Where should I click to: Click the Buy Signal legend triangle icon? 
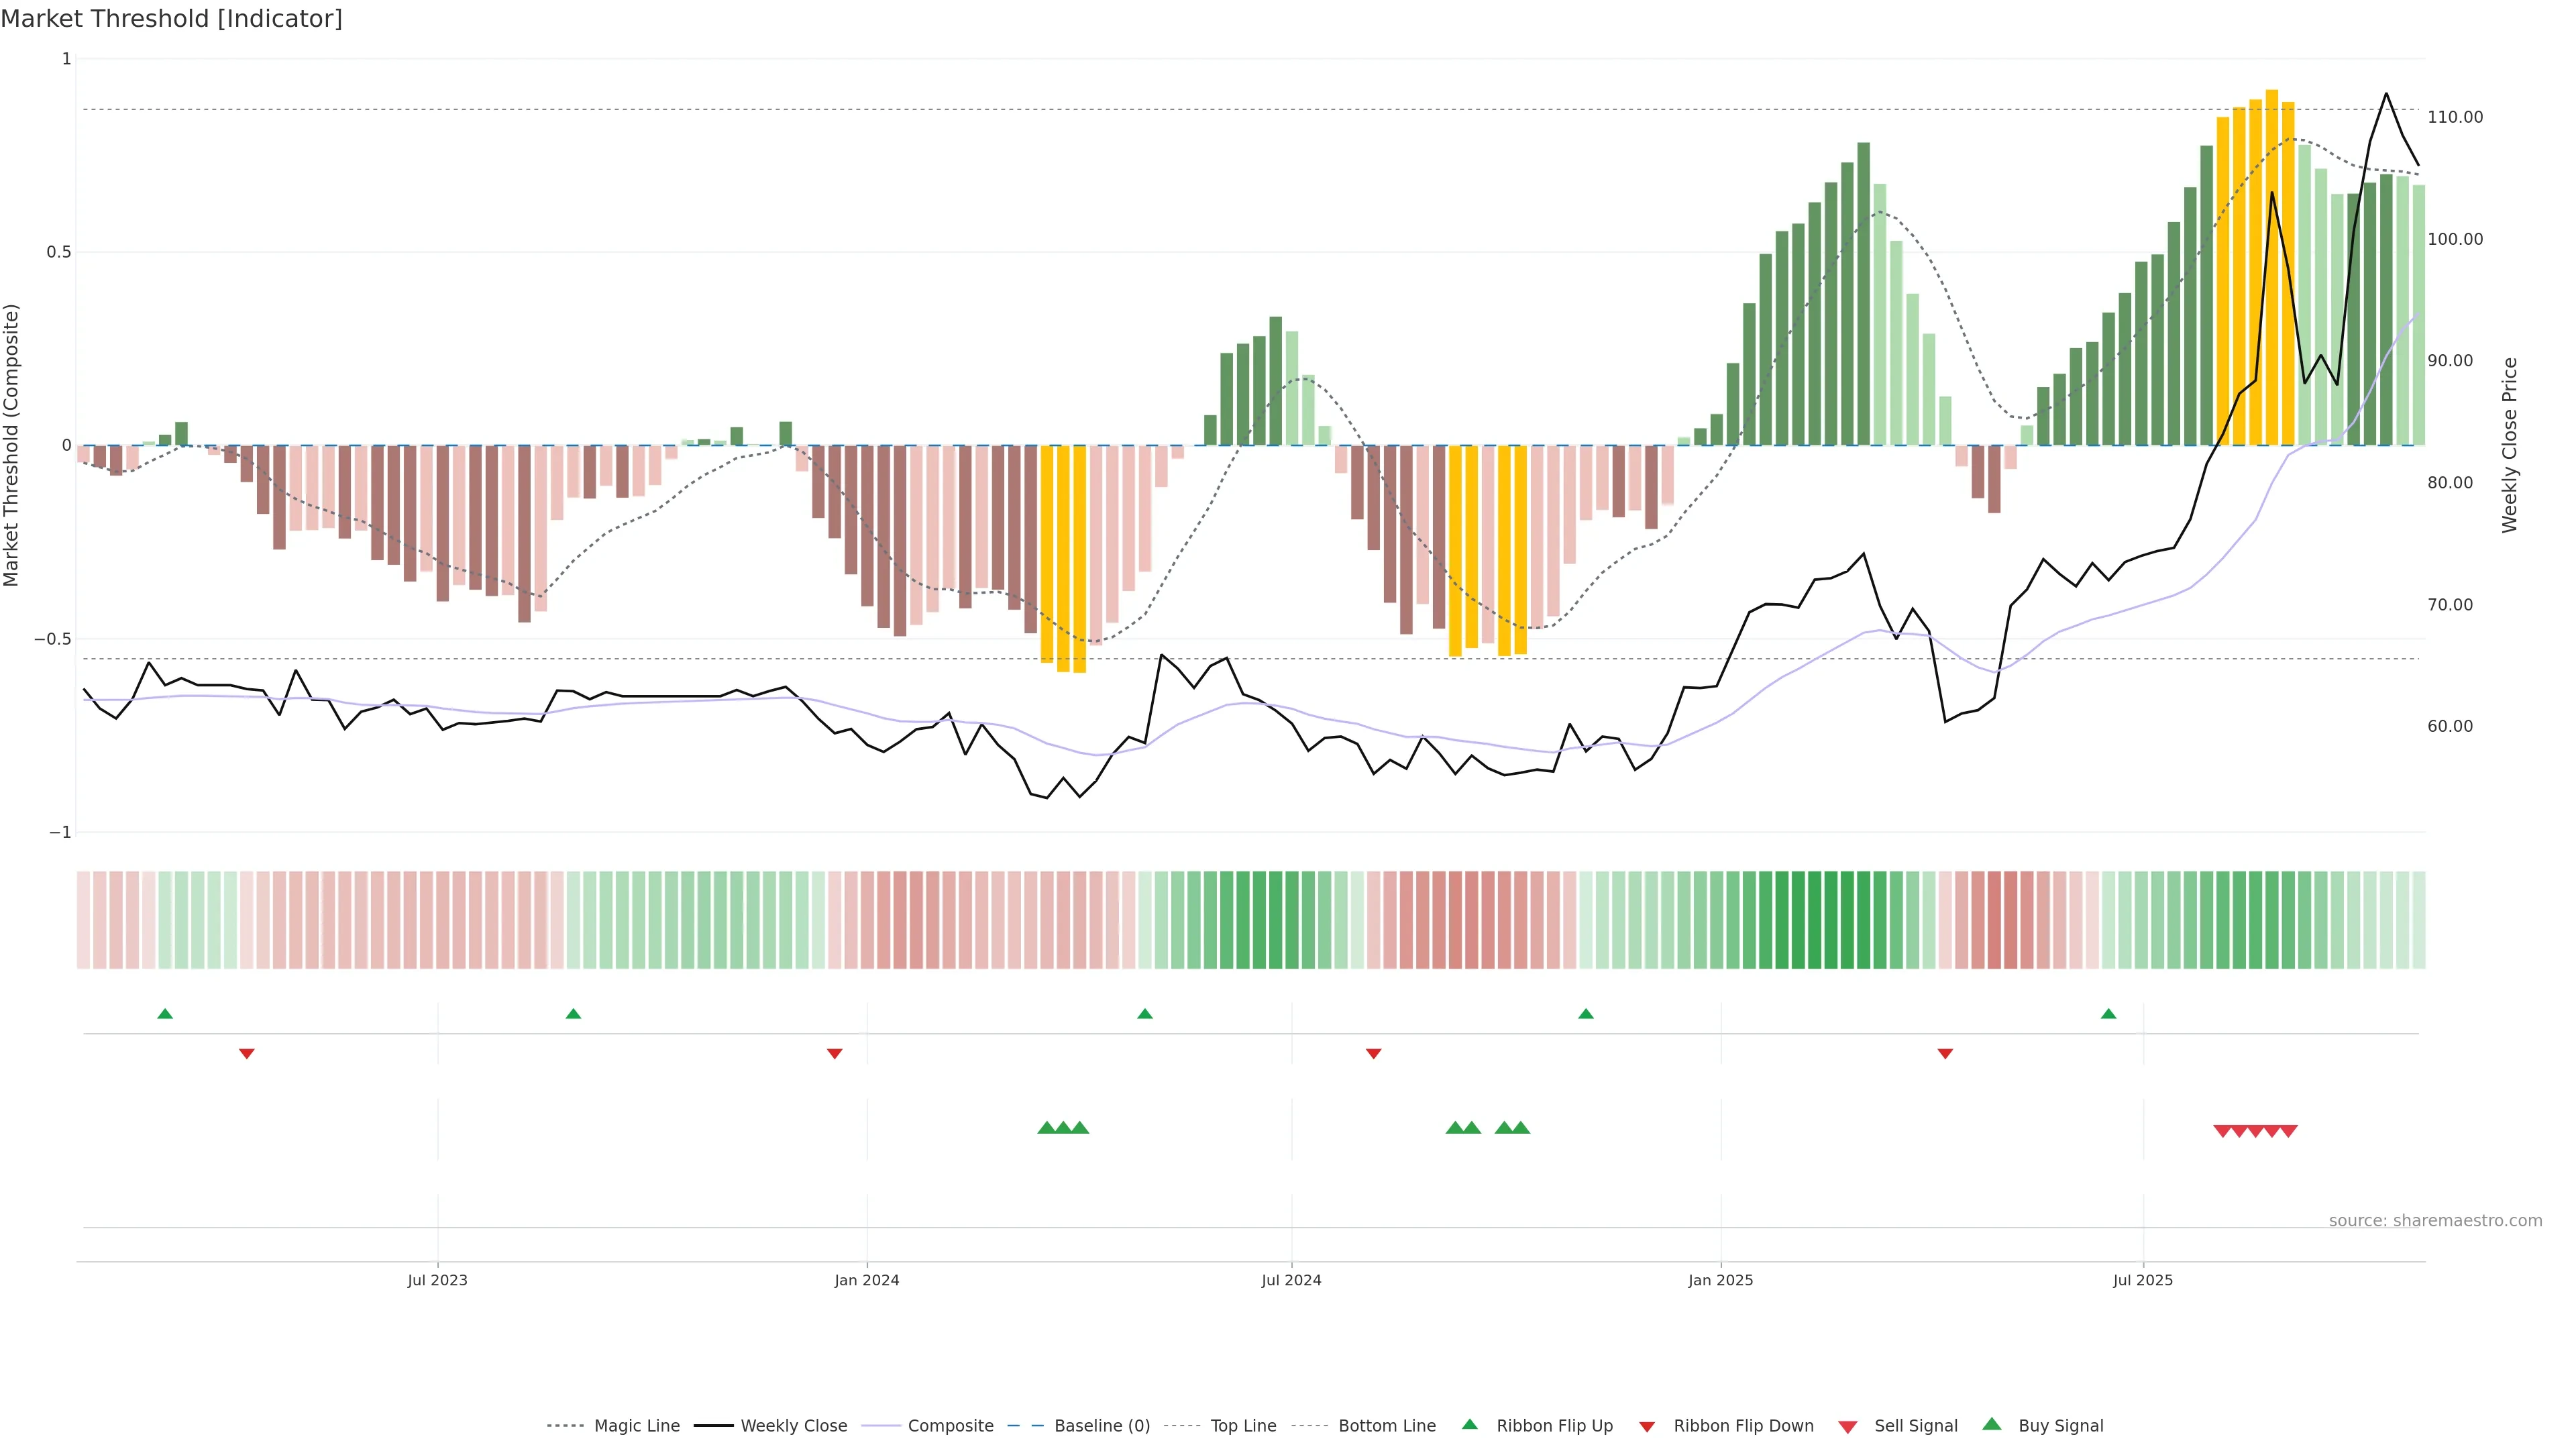(1992, 1425)
